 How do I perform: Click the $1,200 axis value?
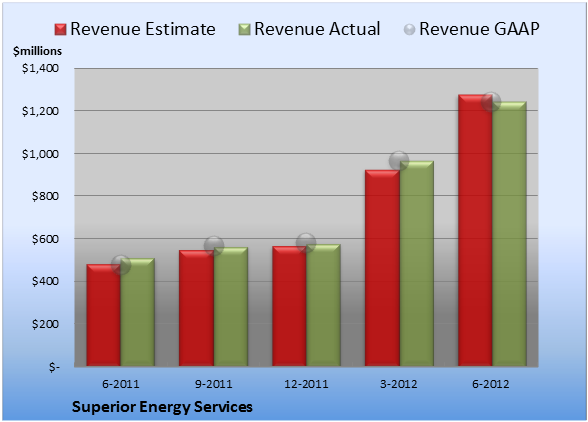click(40, 111)
